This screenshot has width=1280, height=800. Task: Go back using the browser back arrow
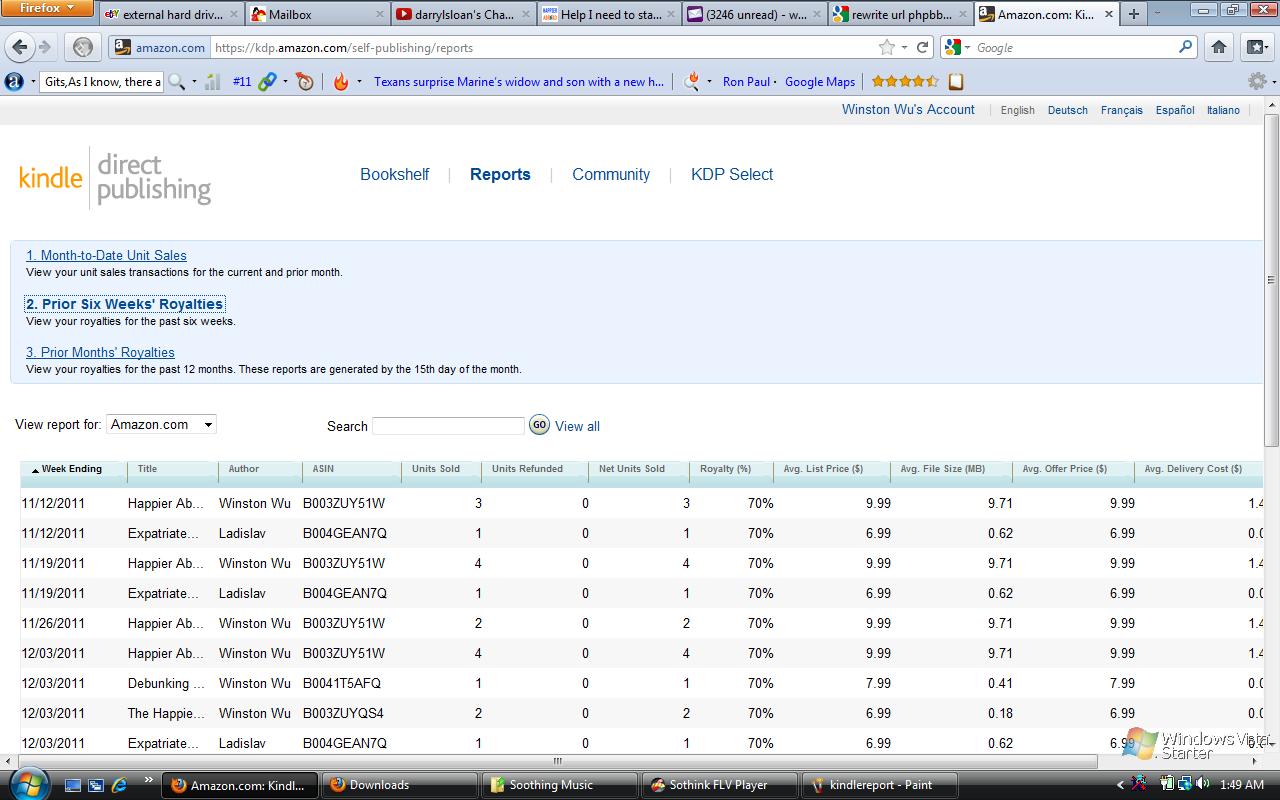[x=20, y=47]
